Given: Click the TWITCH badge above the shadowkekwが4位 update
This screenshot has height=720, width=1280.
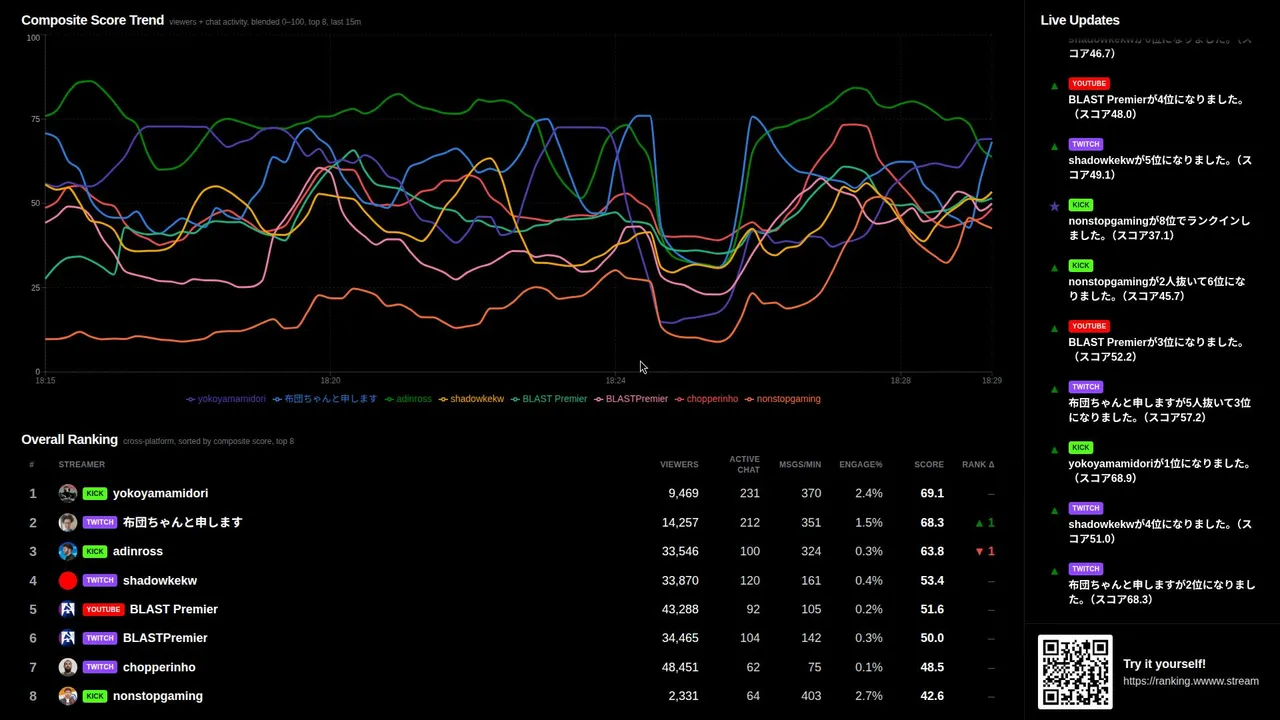Looking at the screenshot, I should 1086,508.
